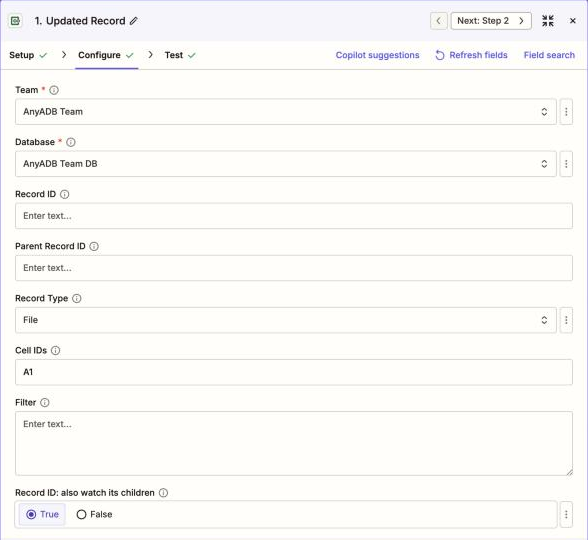
Task: Show info tooltip for Record ID field
Action: tap(64, 194)
